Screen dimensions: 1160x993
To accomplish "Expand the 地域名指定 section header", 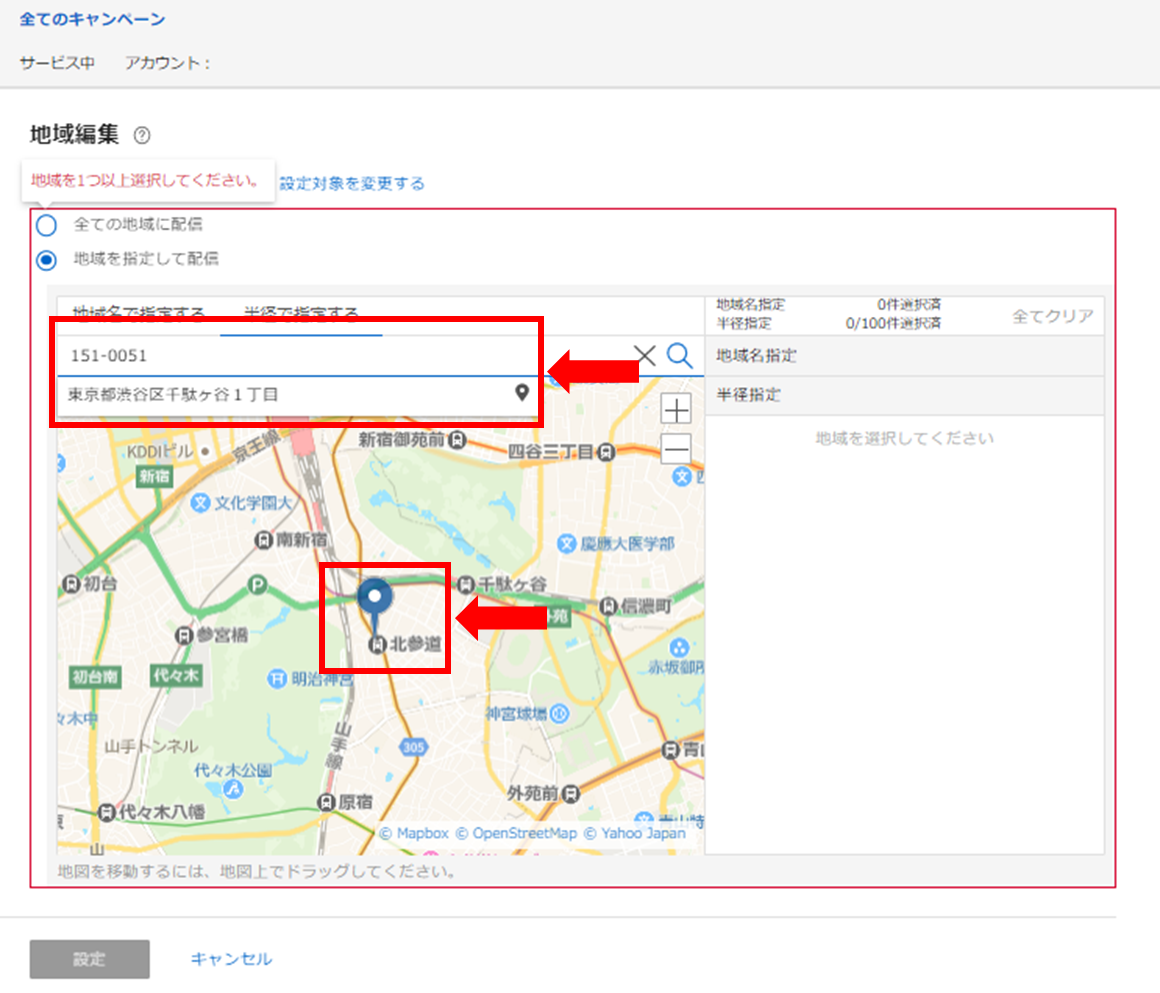I will tap(904, 356).
